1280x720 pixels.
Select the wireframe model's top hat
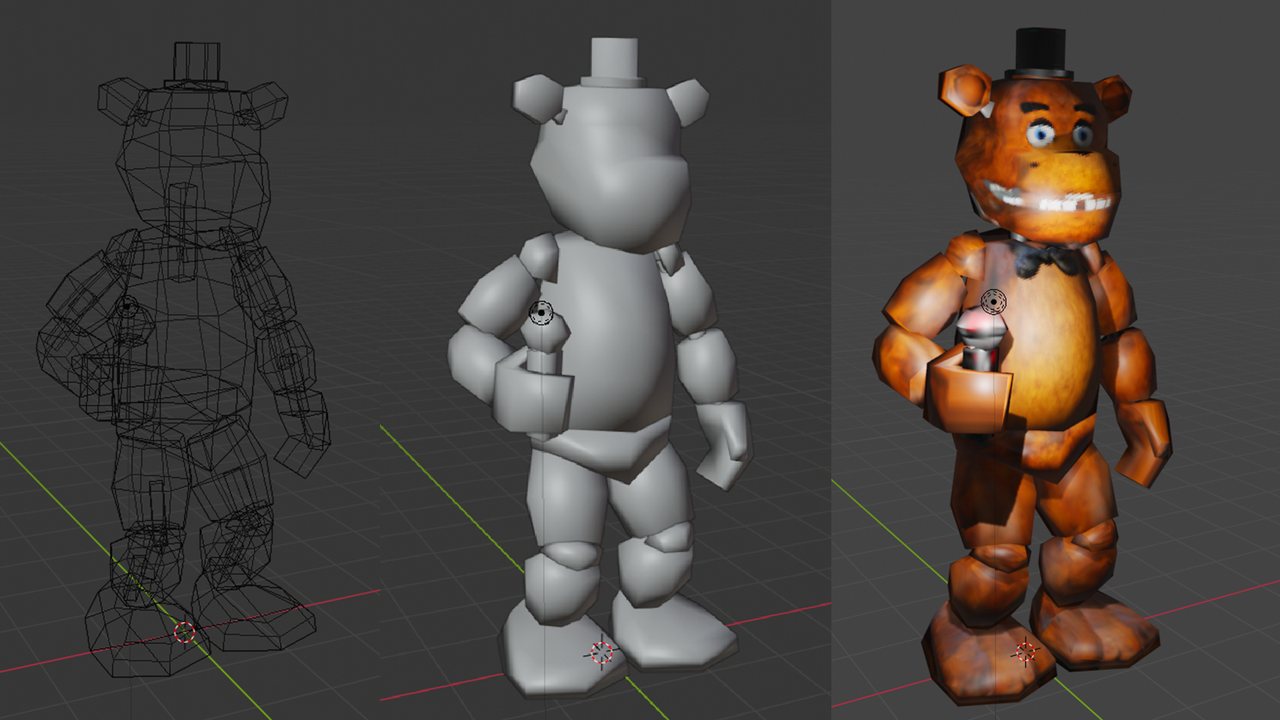tap(197, 66)
